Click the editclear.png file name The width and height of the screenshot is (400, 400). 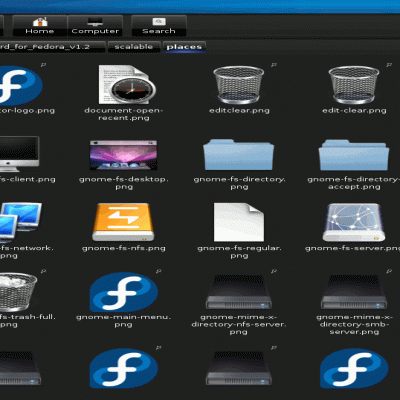tap(239, 110)
